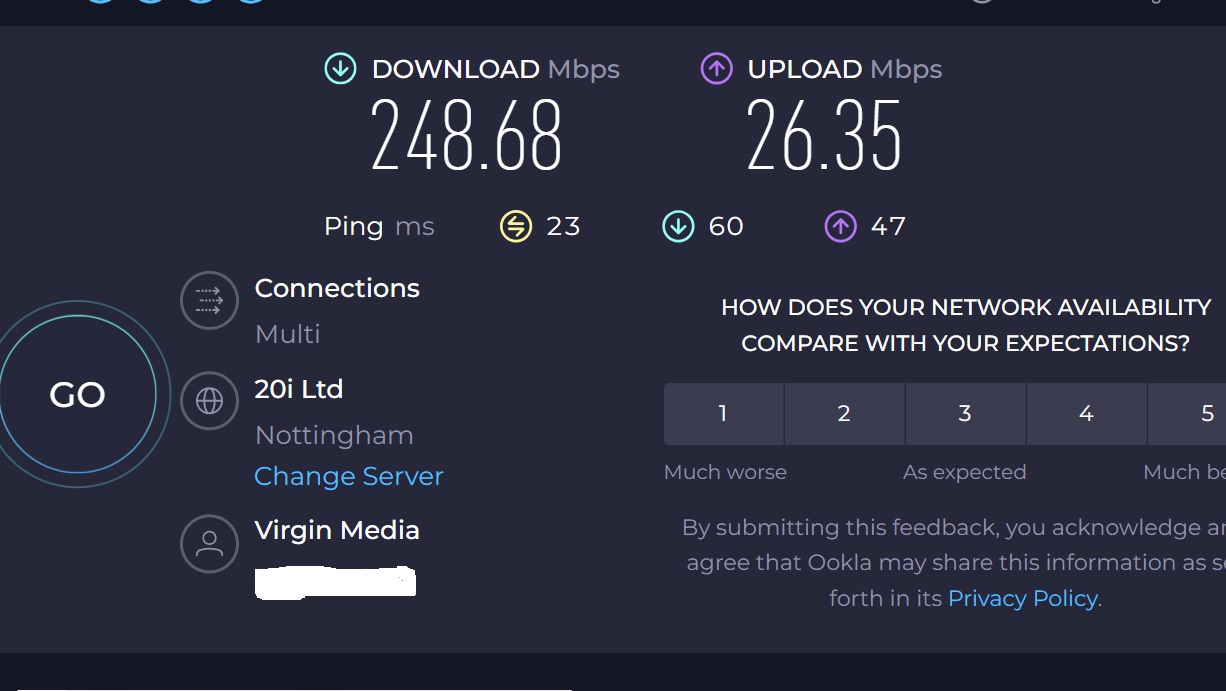1226x691 pixels.
Task: Click the purple upload arrow icon beside UPLOAD
Action: pos(716,69)
